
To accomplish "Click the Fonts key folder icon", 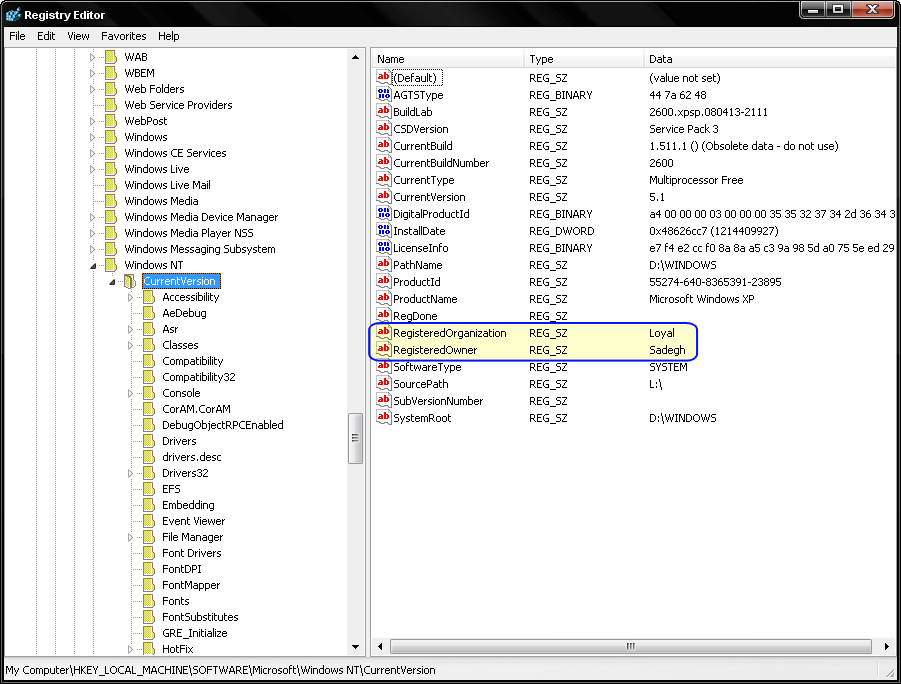I will (149, 601).
